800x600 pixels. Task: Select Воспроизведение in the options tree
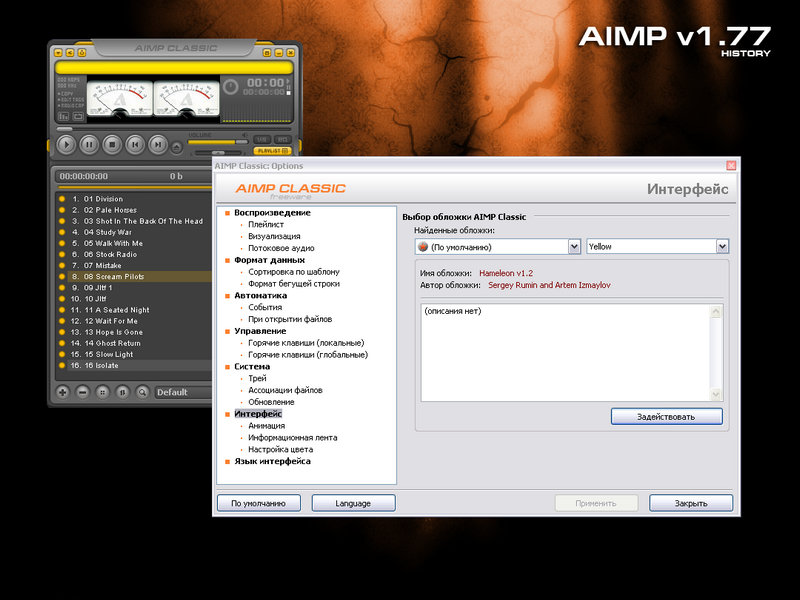click(x=272, y=213)
